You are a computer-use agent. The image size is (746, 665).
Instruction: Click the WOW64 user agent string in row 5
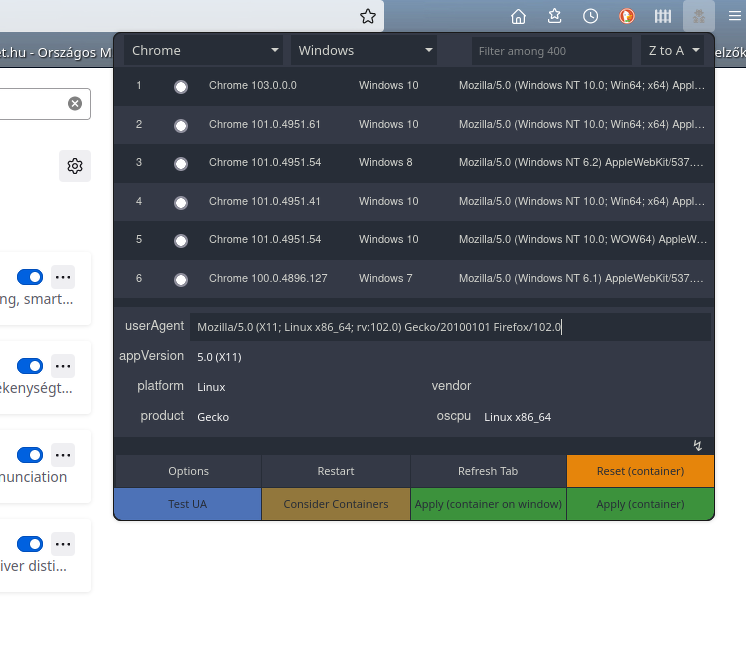583,239
